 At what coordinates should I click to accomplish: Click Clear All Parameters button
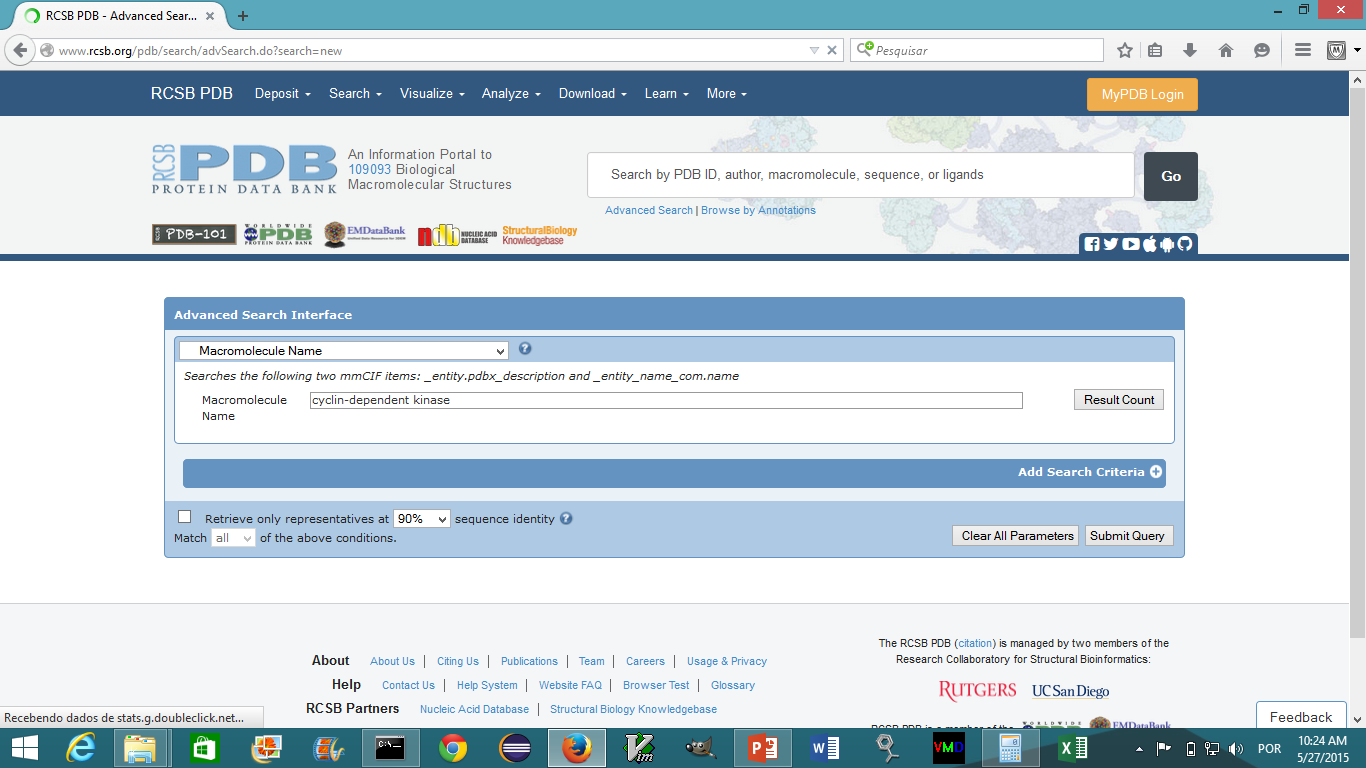click(x=1017, y=536)
